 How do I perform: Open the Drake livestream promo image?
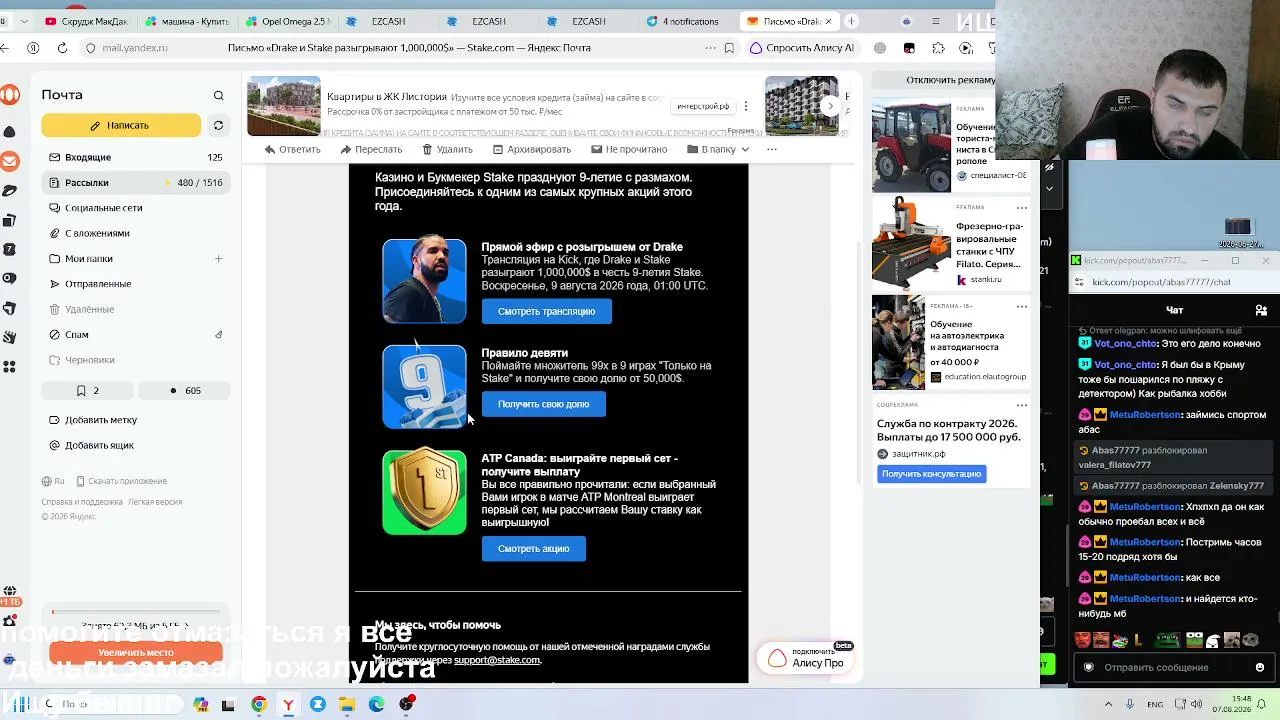pyautogui.click(x=424, y=280)
